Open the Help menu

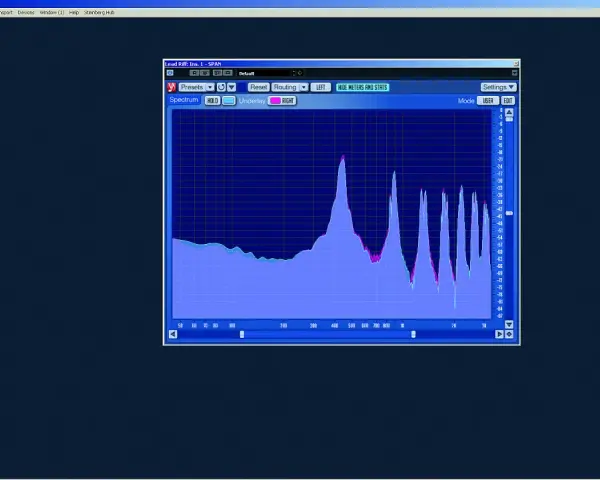[74, 12]
